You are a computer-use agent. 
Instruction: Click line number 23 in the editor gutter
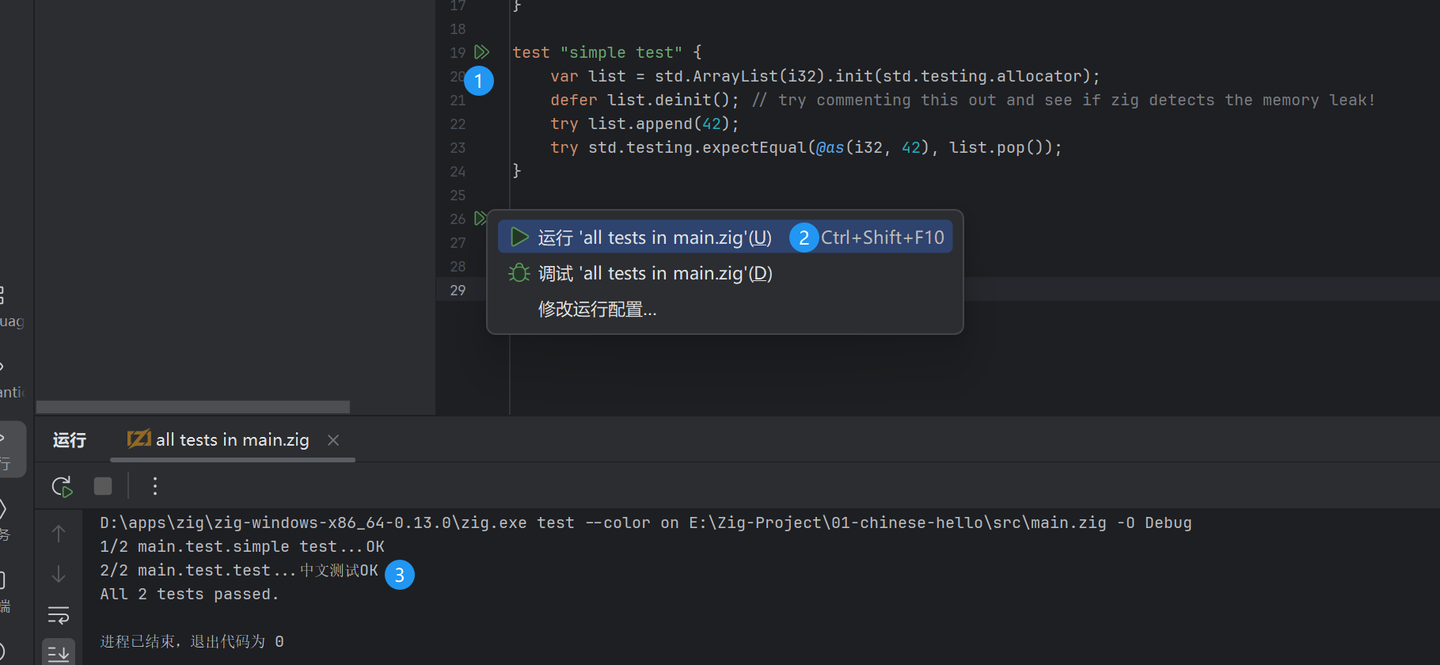[457, 147]
